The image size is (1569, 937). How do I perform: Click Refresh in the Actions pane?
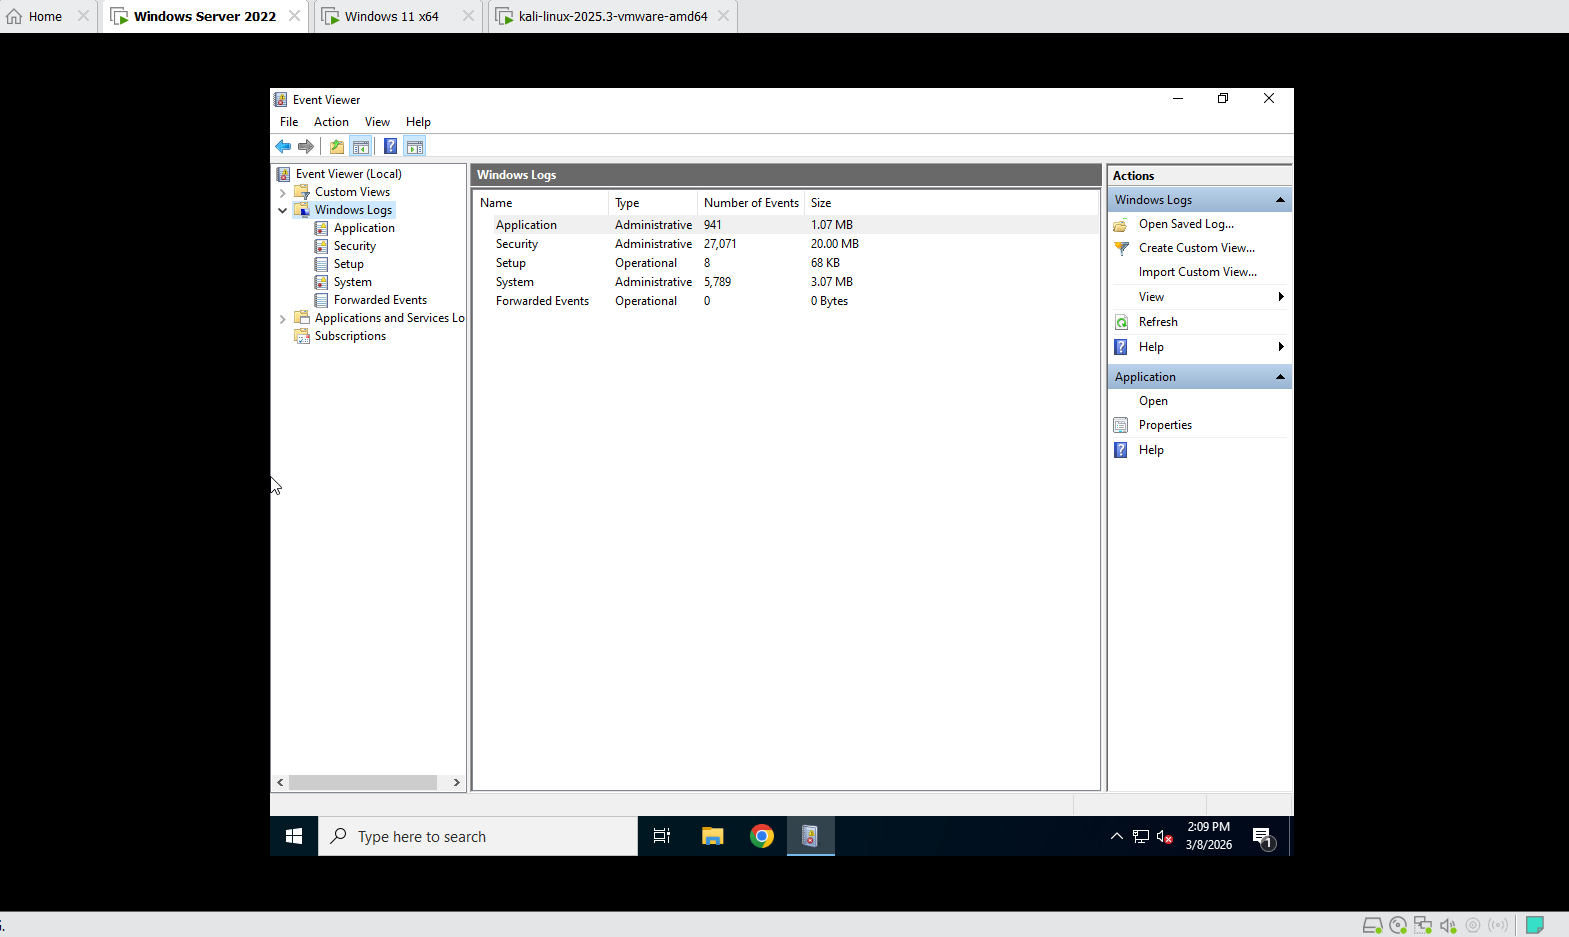click(1158, 322)
